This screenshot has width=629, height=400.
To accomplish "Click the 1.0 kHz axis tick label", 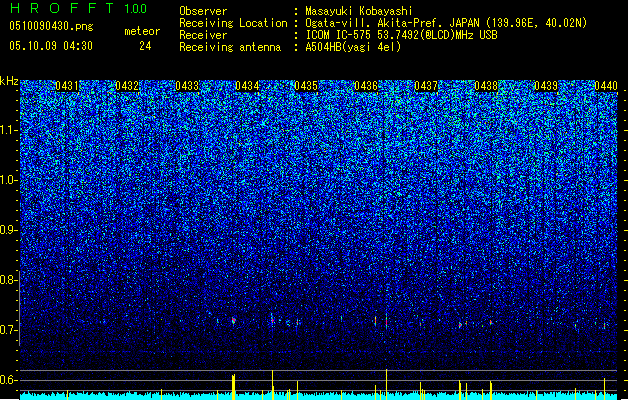I will pyautogui.click(x=8, y=180).
